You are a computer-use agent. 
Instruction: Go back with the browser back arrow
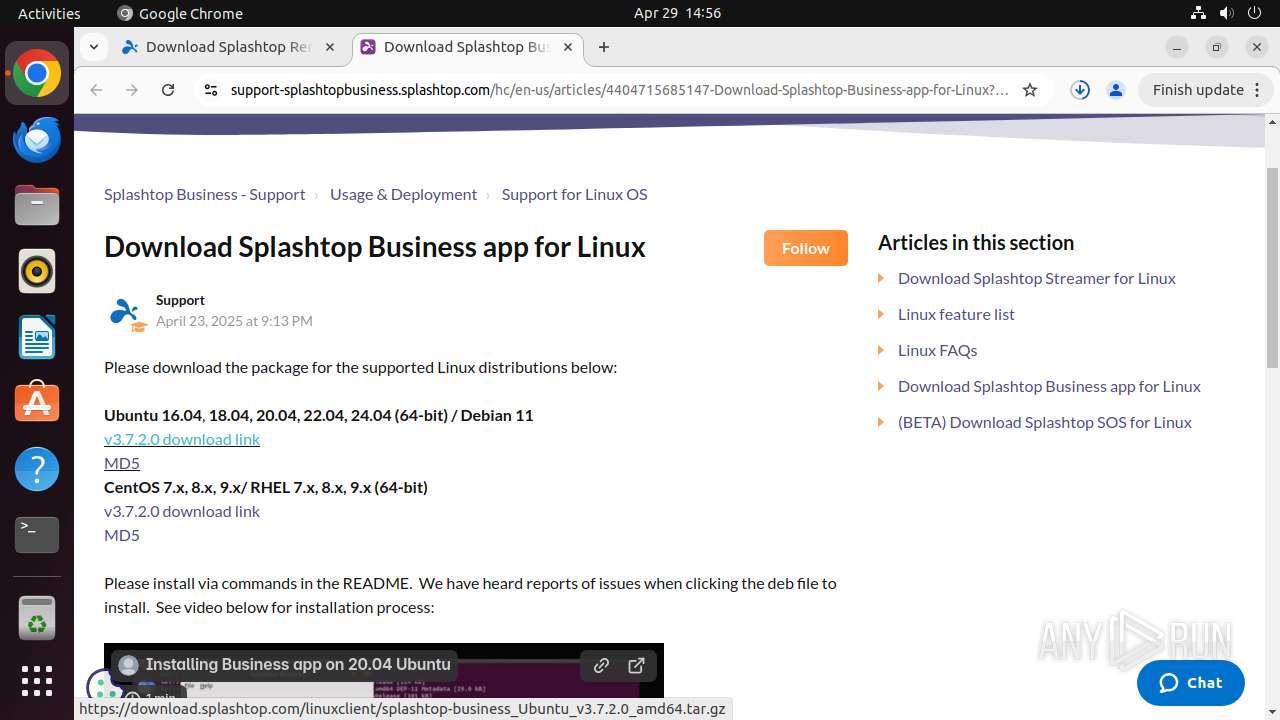(96, 90)
